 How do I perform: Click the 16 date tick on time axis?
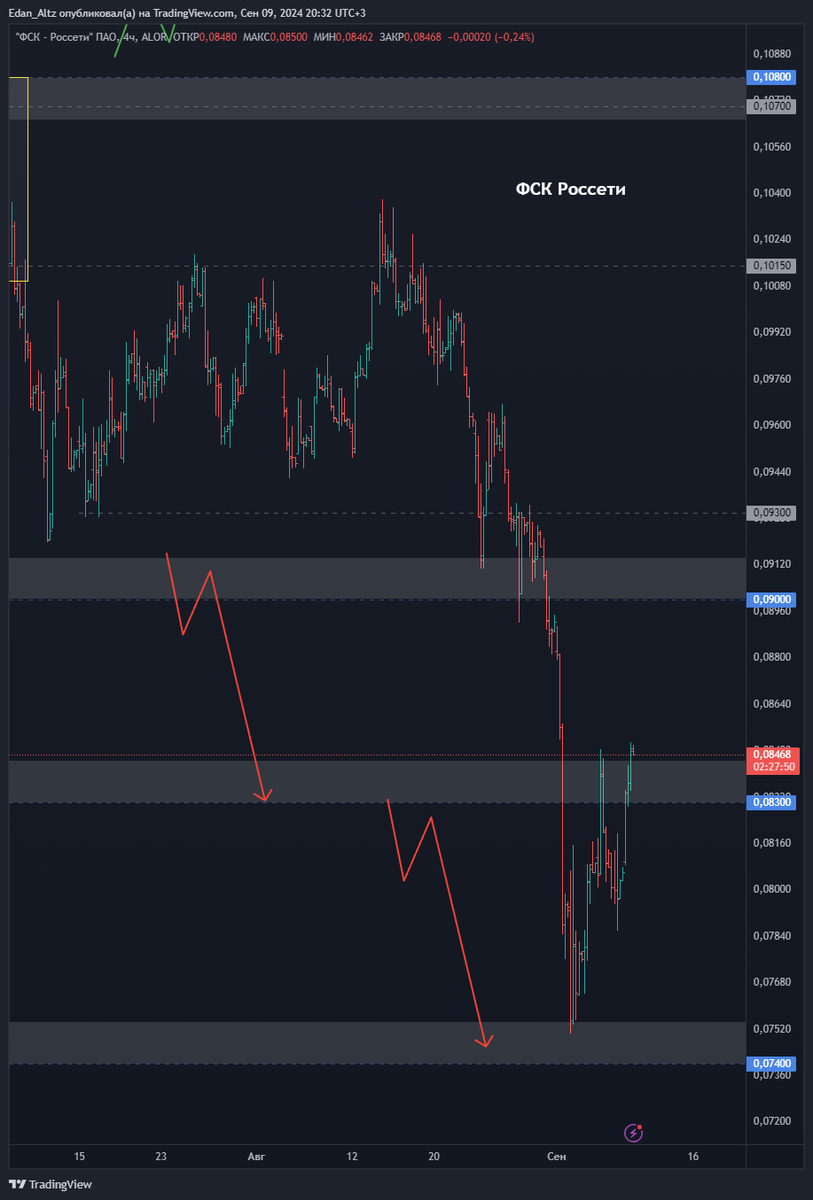693,1156
